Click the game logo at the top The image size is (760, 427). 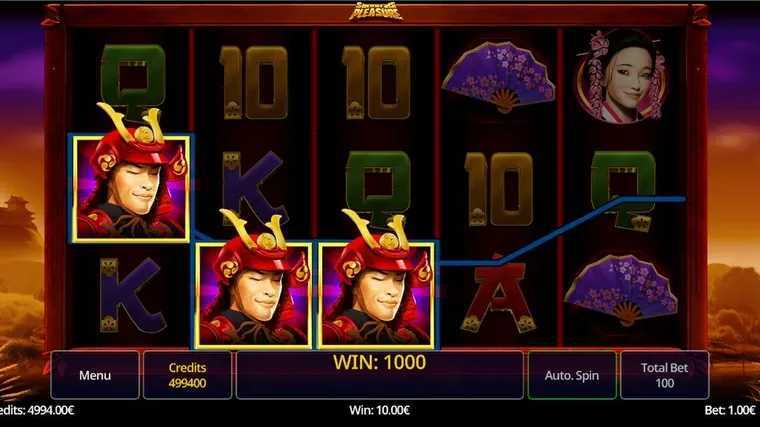click(376, 11)
